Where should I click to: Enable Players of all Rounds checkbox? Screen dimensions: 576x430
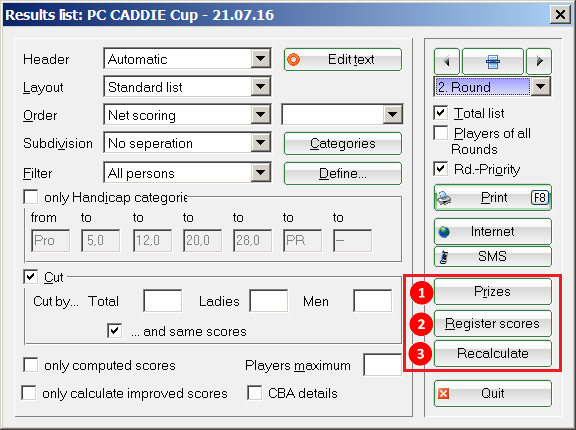tap(440, 133)
